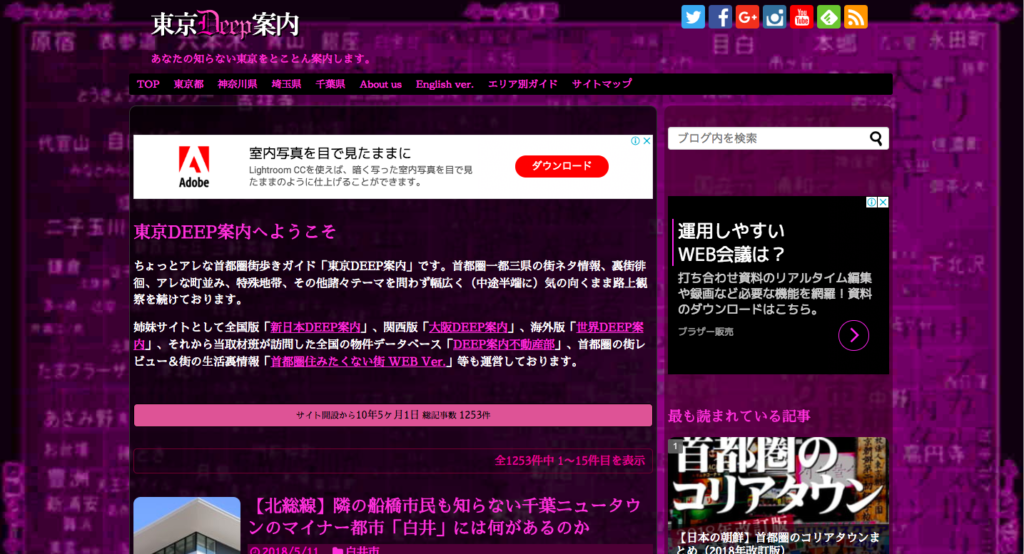Switch to English ver. page
The image size is (1024, 554).
coord(445,84)
